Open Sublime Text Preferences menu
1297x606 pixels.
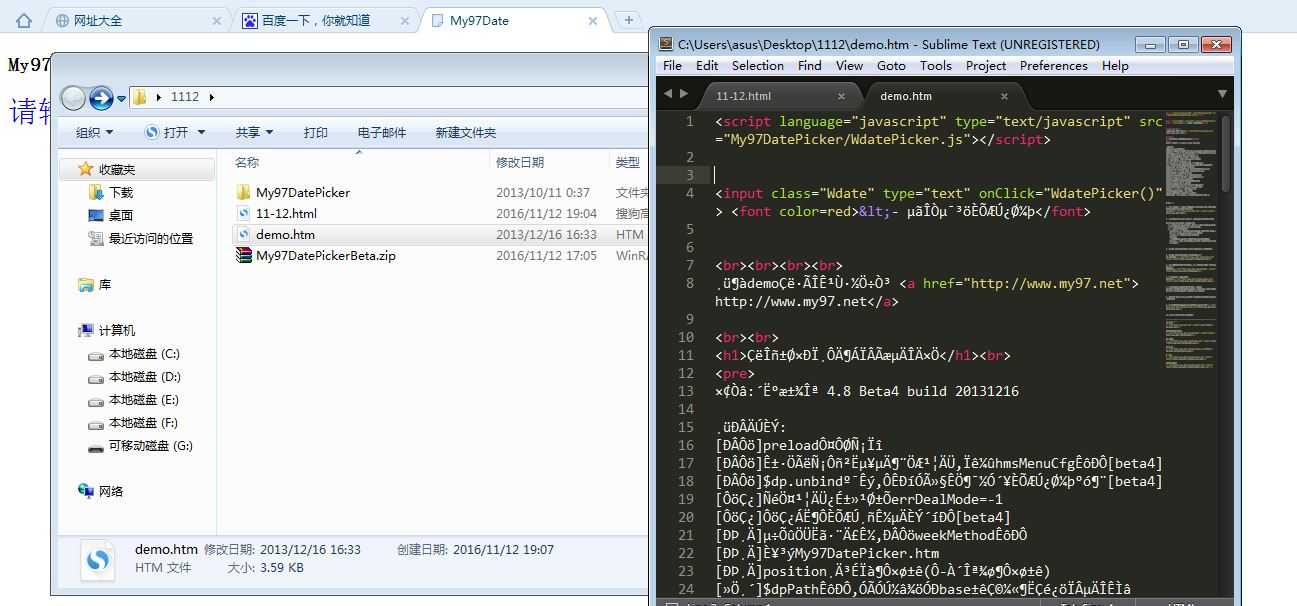[1054, 65]
